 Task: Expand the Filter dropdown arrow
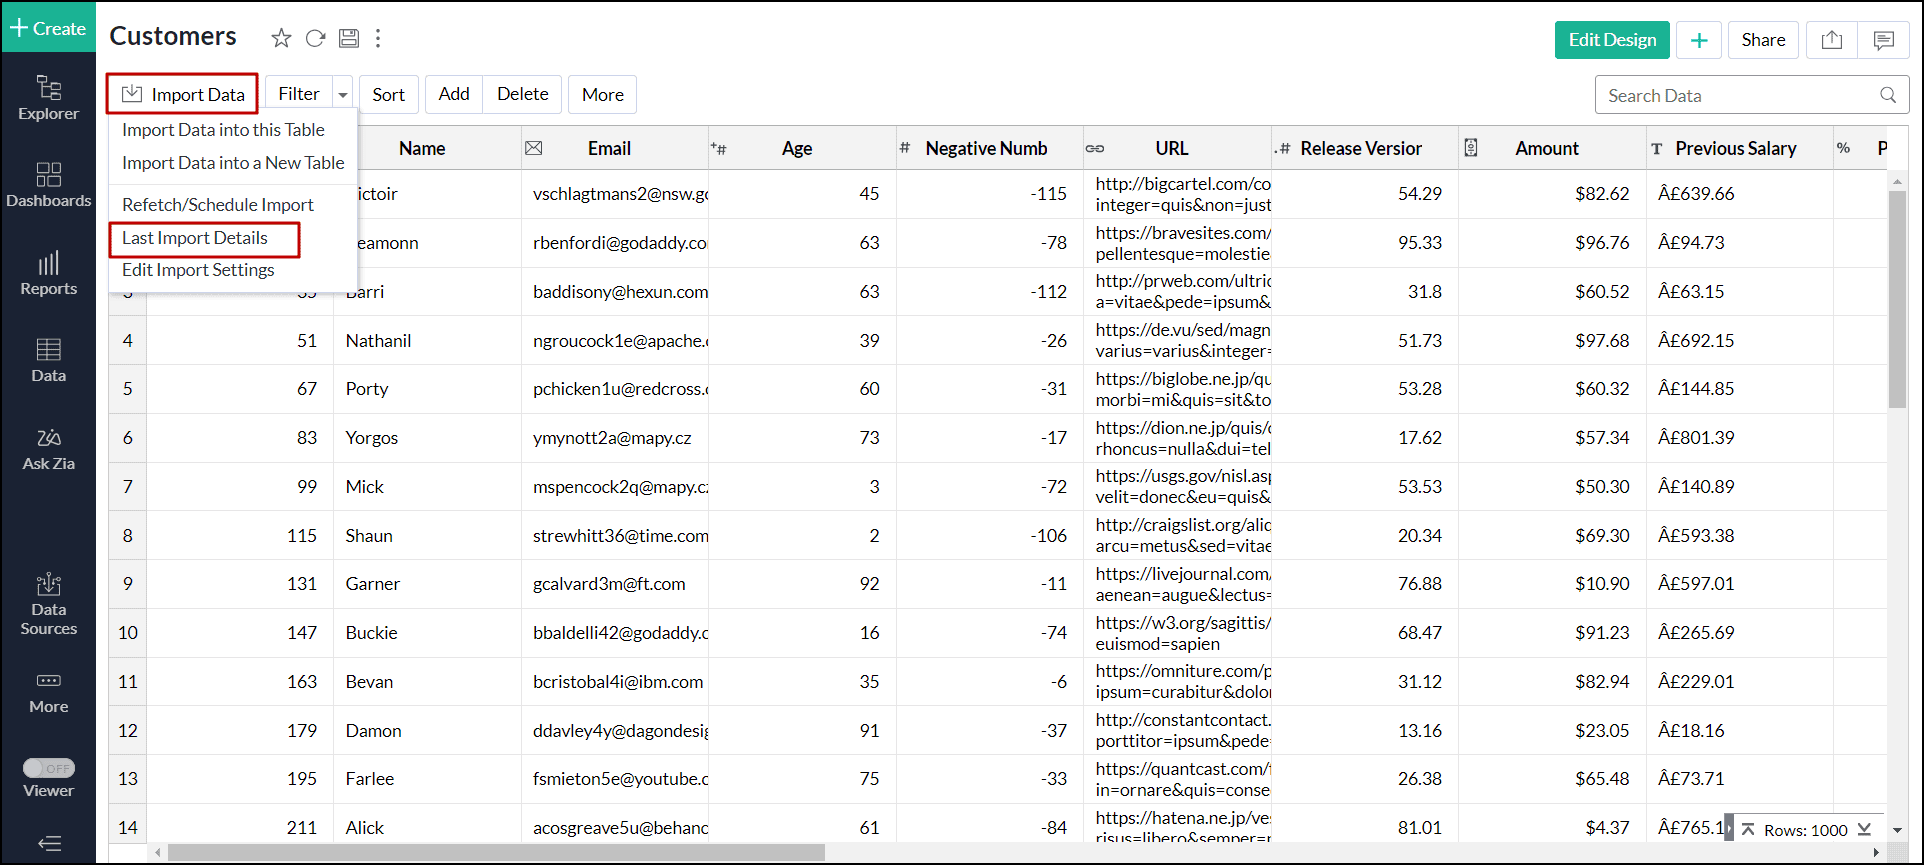click(x=343, y=95)
